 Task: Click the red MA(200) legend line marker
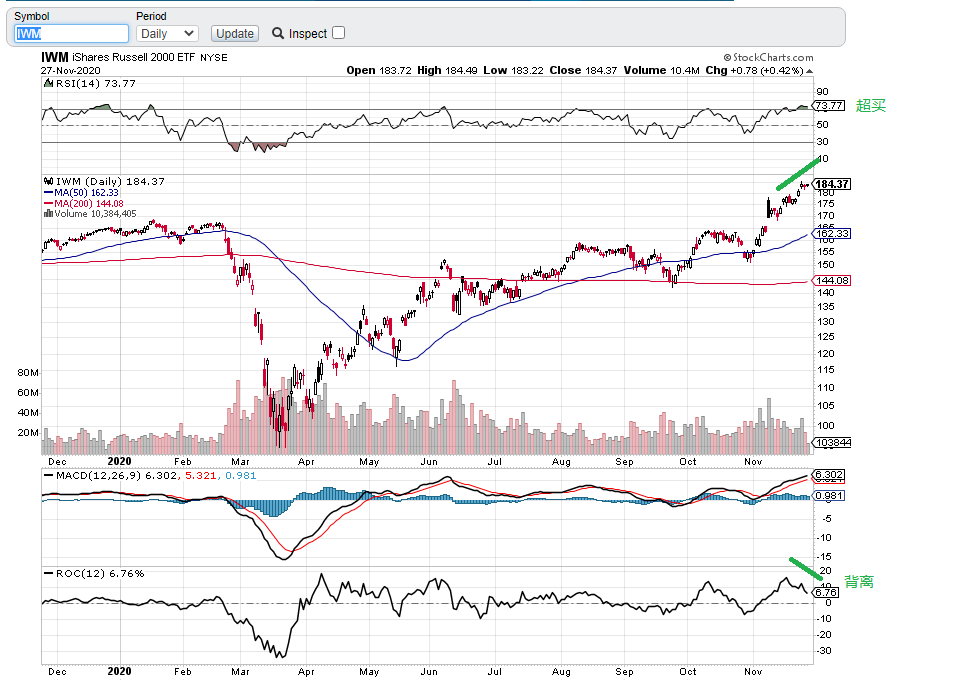pyautogui.click(x=48, y=204)
